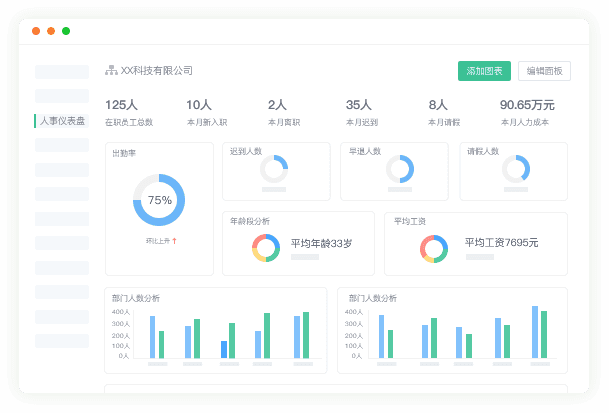The width and height of the screenshot is (609, 413).
Task: Click the red up arrow by 环比上升
Action: pos(174,241)
